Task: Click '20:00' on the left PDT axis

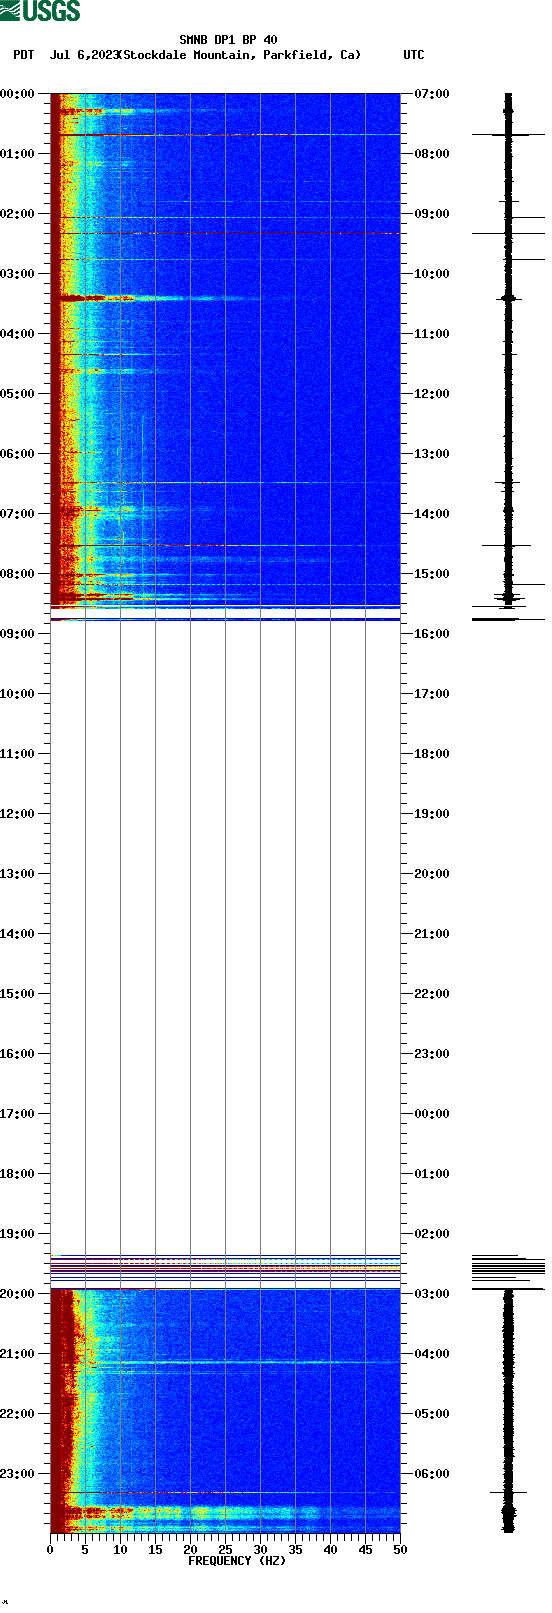Action: [x=17, y=1294]
